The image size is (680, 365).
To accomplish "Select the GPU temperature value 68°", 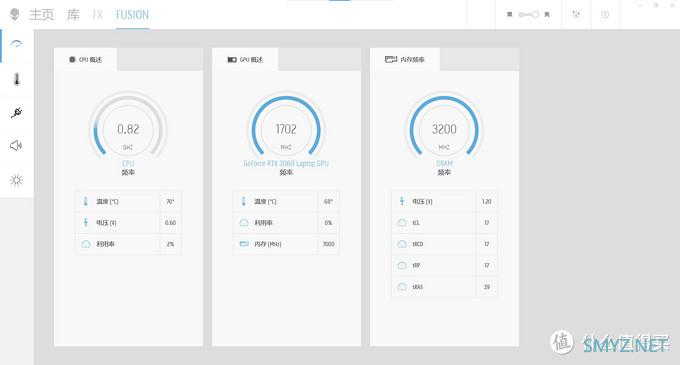I will pyautogui.click(x=328, y=202).
